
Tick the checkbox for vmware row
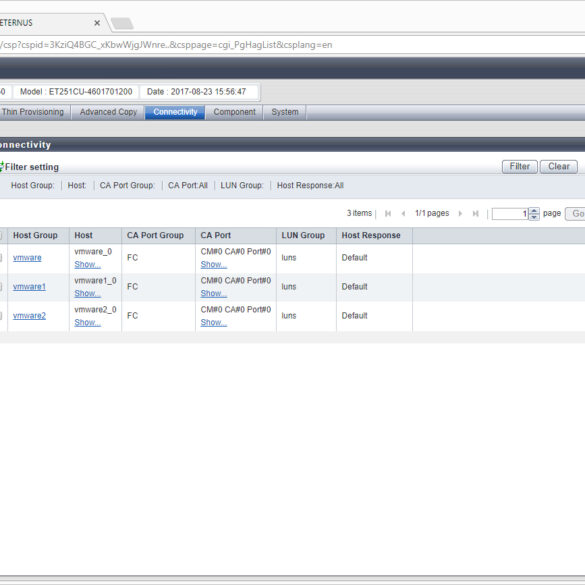click(1, 257)
